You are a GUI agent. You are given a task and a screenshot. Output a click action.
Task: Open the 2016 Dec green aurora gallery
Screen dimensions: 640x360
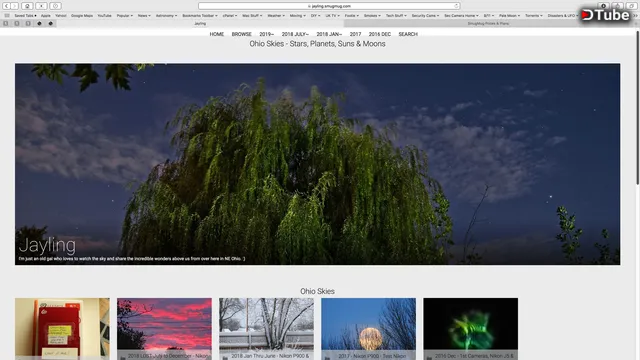tap(471, 329)
